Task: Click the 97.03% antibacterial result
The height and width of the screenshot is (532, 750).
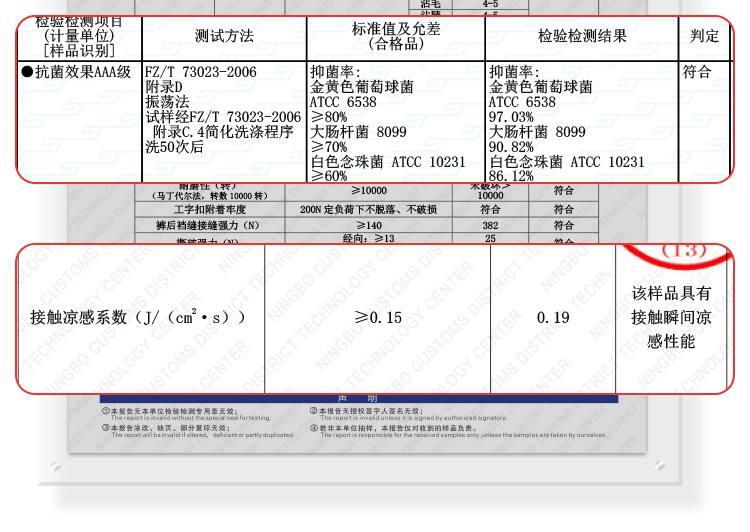Action: [511, 118]
